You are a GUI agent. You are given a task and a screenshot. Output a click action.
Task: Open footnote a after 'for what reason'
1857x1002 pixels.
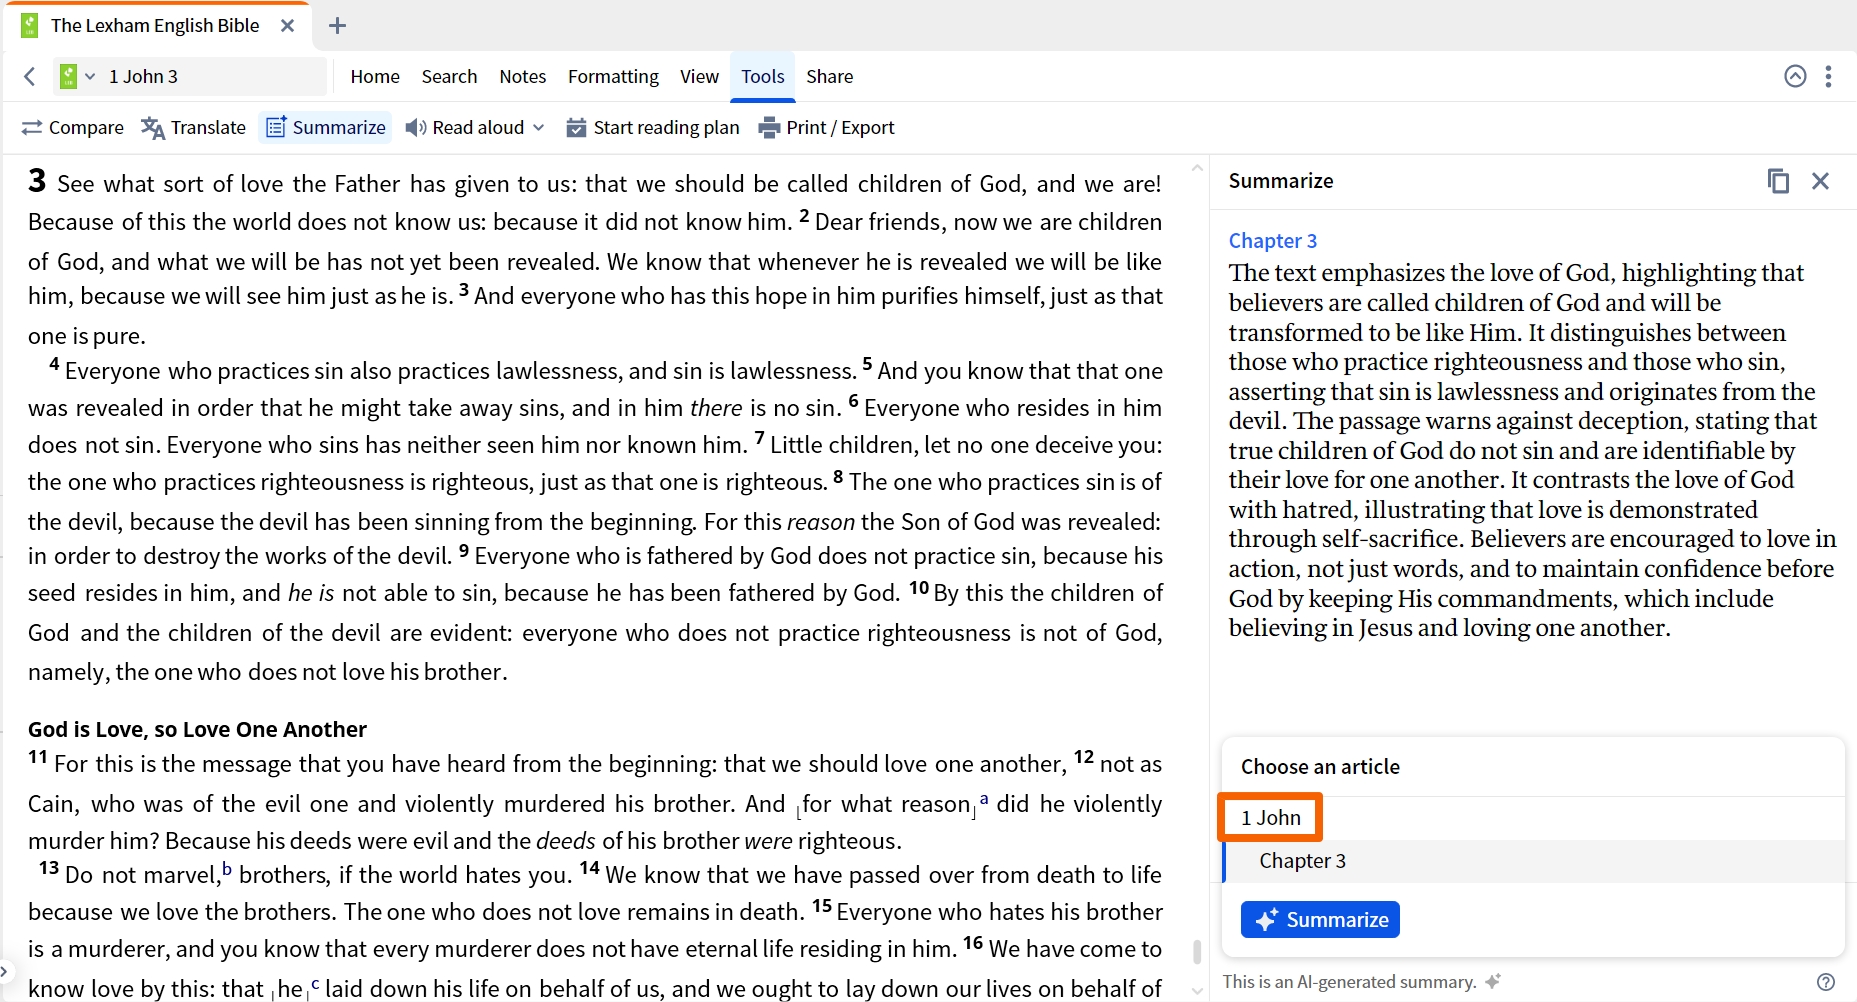(x=984, y=799)
